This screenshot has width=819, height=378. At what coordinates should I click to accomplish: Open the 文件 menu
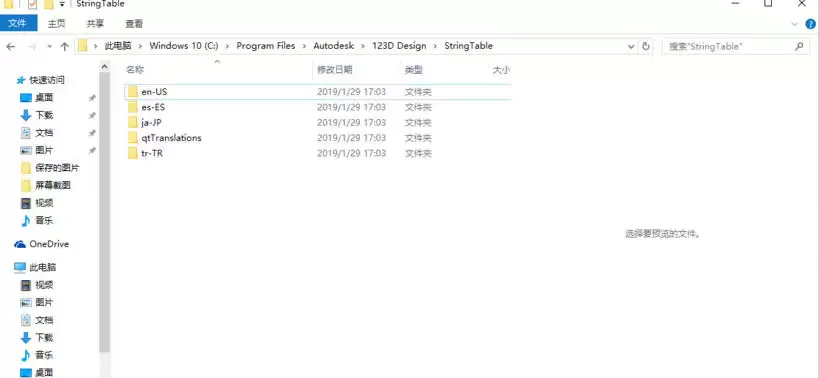point(18,23)
